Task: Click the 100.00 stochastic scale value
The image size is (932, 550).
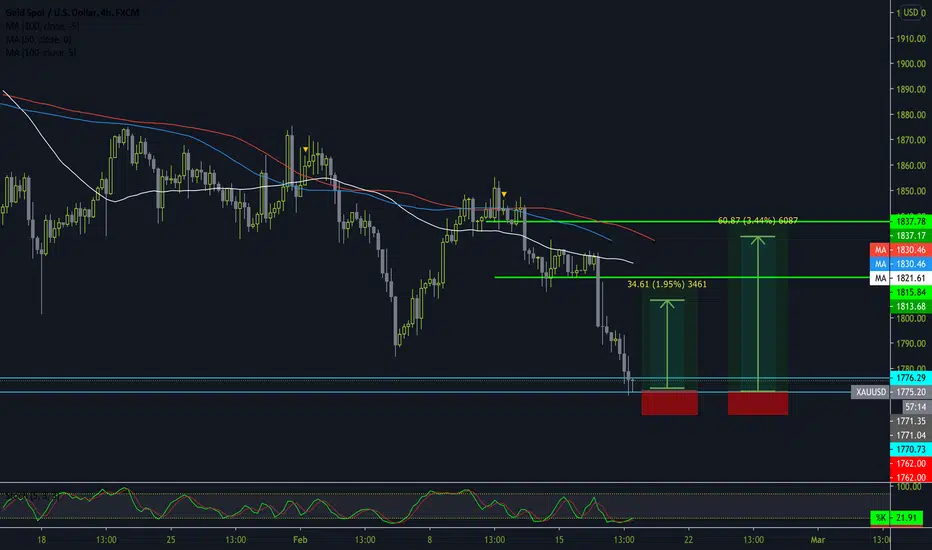Action: pos(909,487)
